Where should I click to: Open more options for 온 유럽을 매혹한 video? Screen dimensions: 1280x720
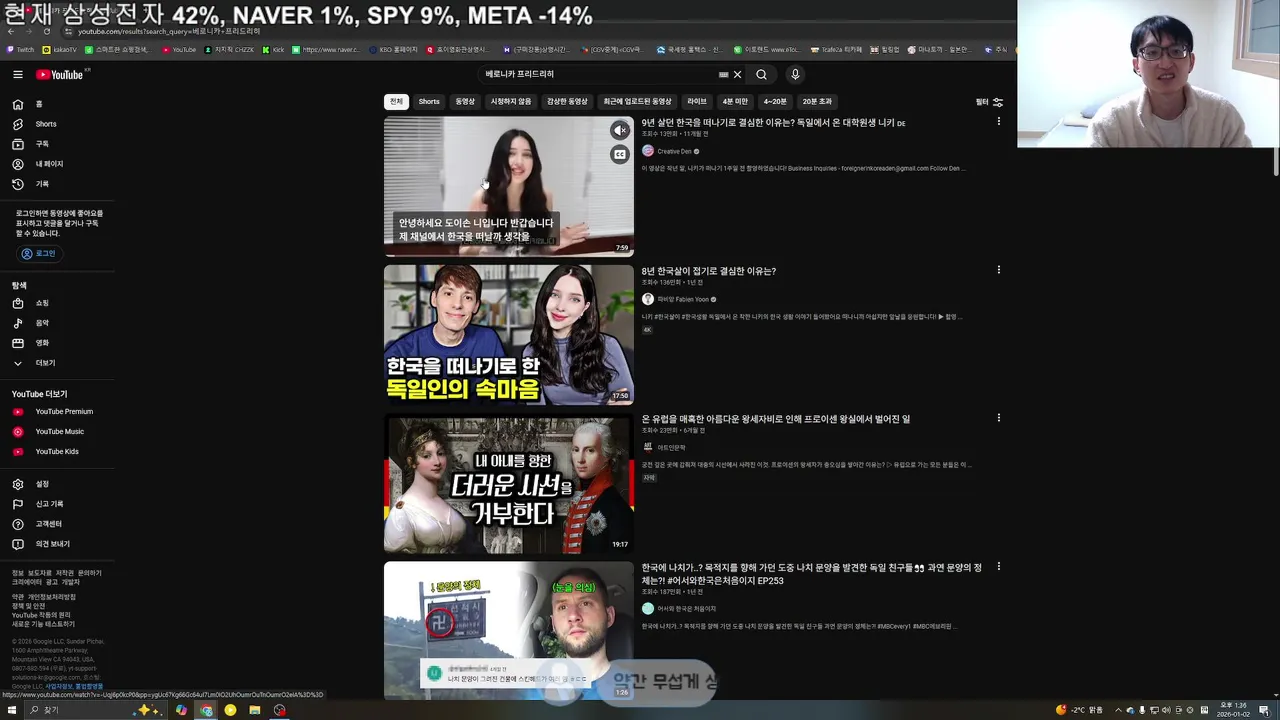tap(998, 418)
